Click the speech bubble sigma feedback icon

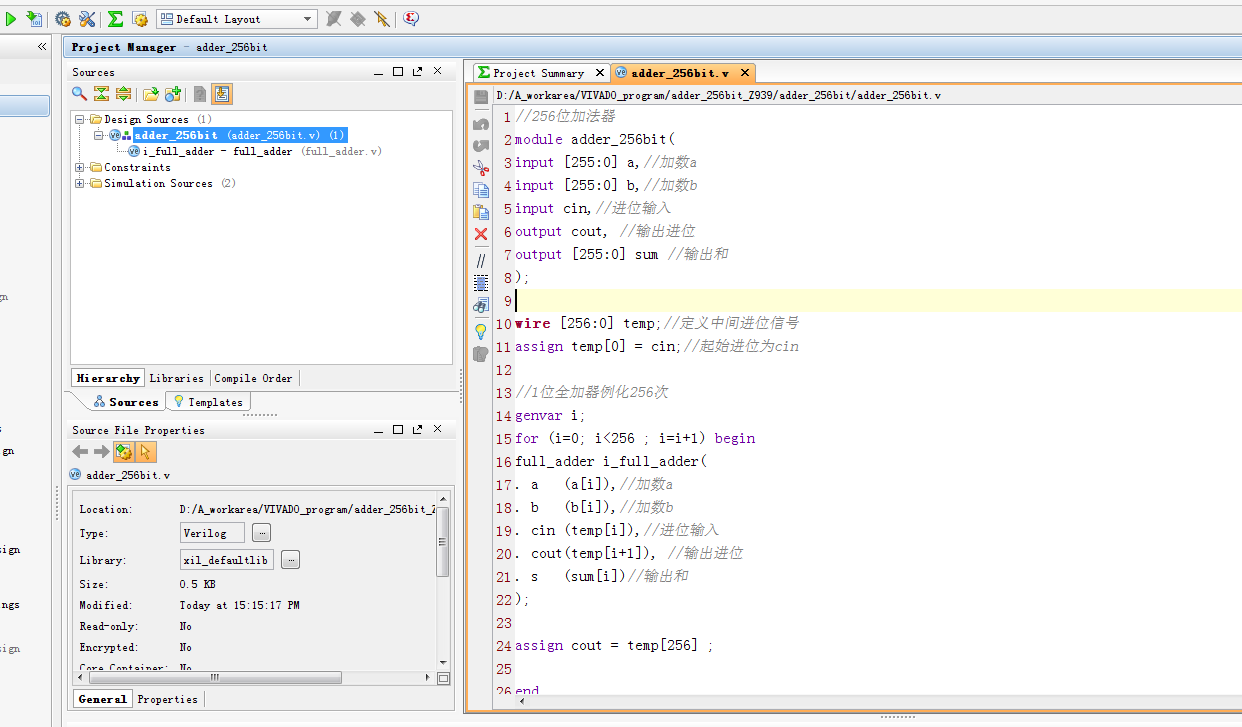pos(411,18)
